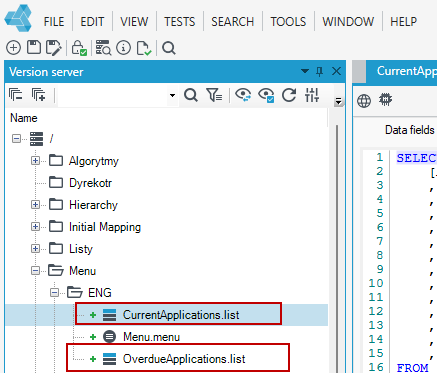
Task: Click the magnifier icon in main toolbar
Action: coord(169,48)
